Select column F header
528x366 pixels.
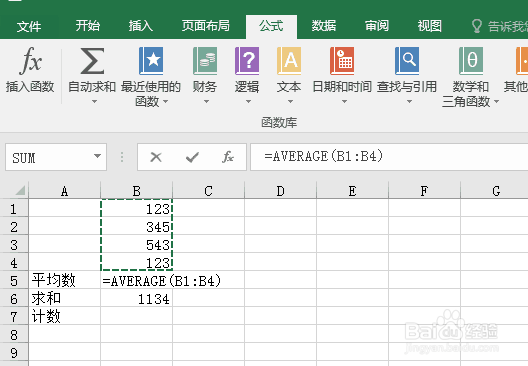tap(424, 191)
